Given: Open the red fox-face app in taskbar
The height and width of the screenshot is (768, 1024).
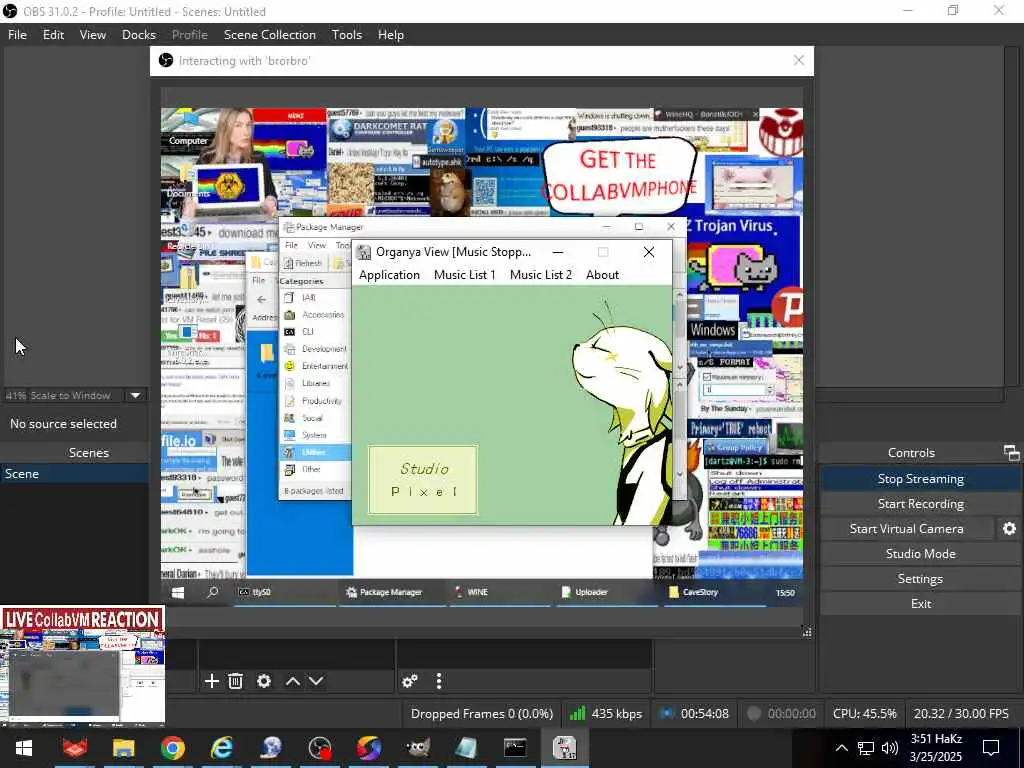Looking at the screenshot, I should point(75,748).
